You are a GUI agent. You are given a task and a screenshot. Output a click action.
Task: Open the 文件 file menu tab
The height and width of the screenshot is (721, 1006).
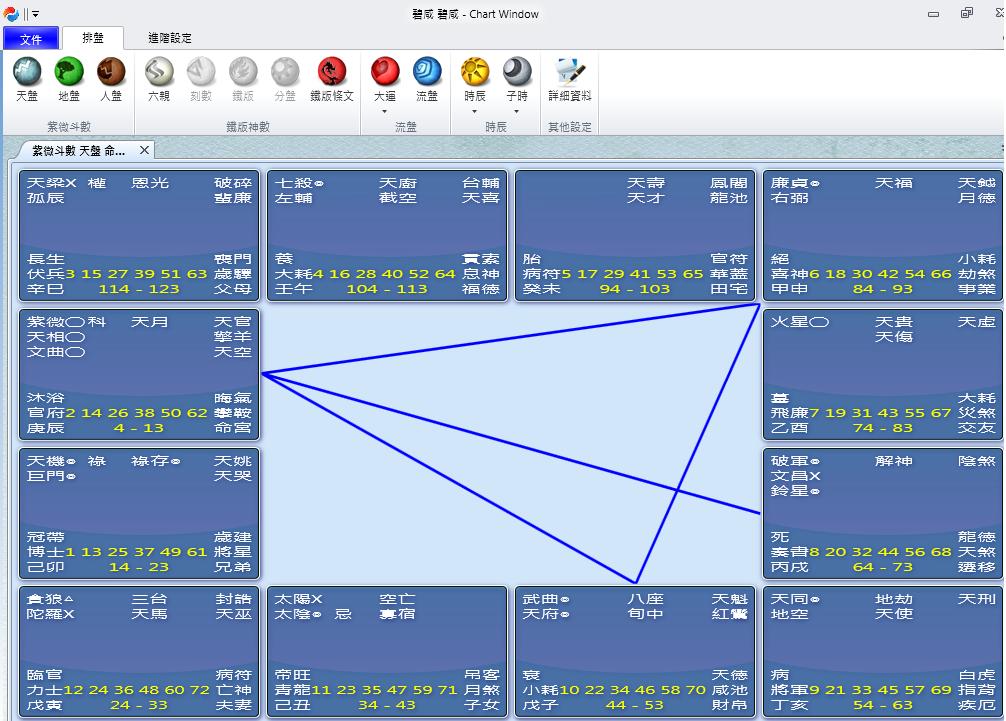(x=31, y=39)
